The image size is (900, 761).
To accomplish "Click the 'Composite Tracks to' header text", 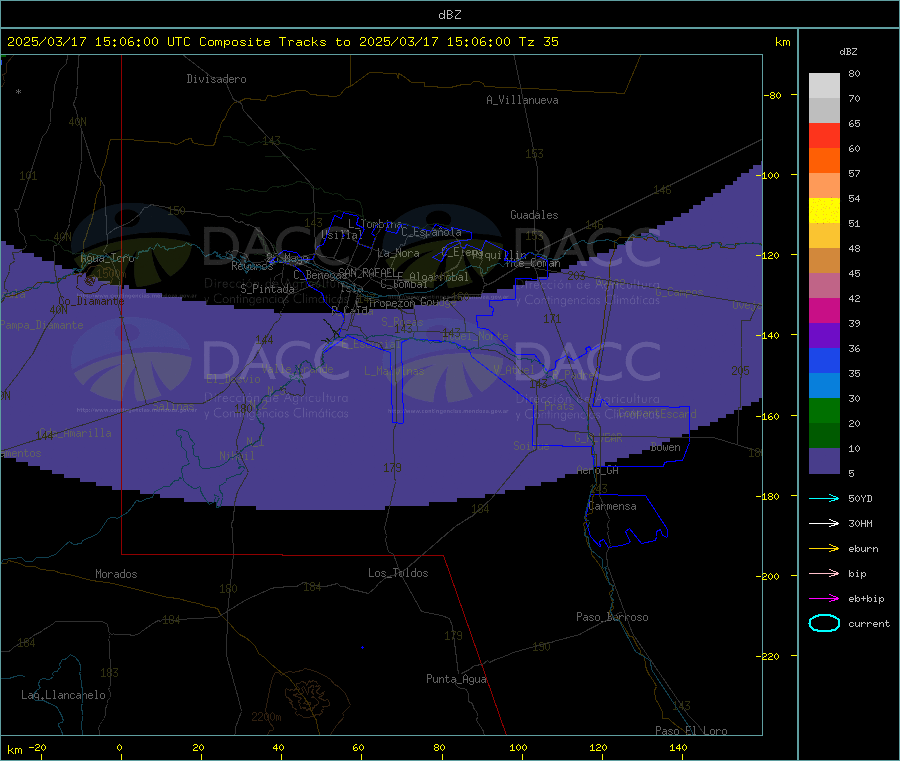I will tap(275, 42).
